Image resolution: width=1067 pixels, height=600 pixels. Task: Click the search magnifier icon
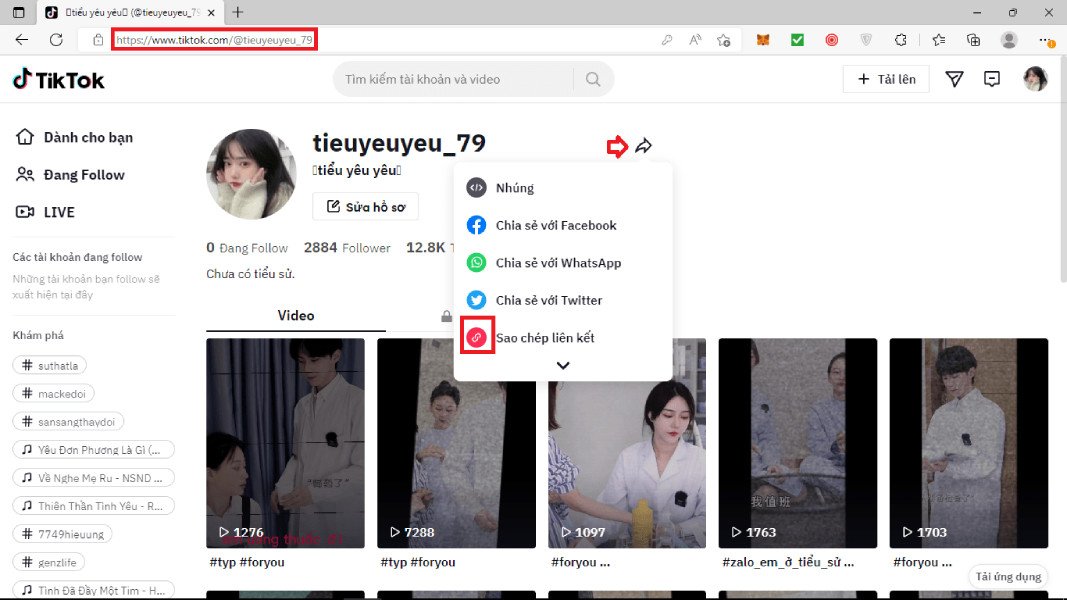pyautogui.click(x=592, y=78)
